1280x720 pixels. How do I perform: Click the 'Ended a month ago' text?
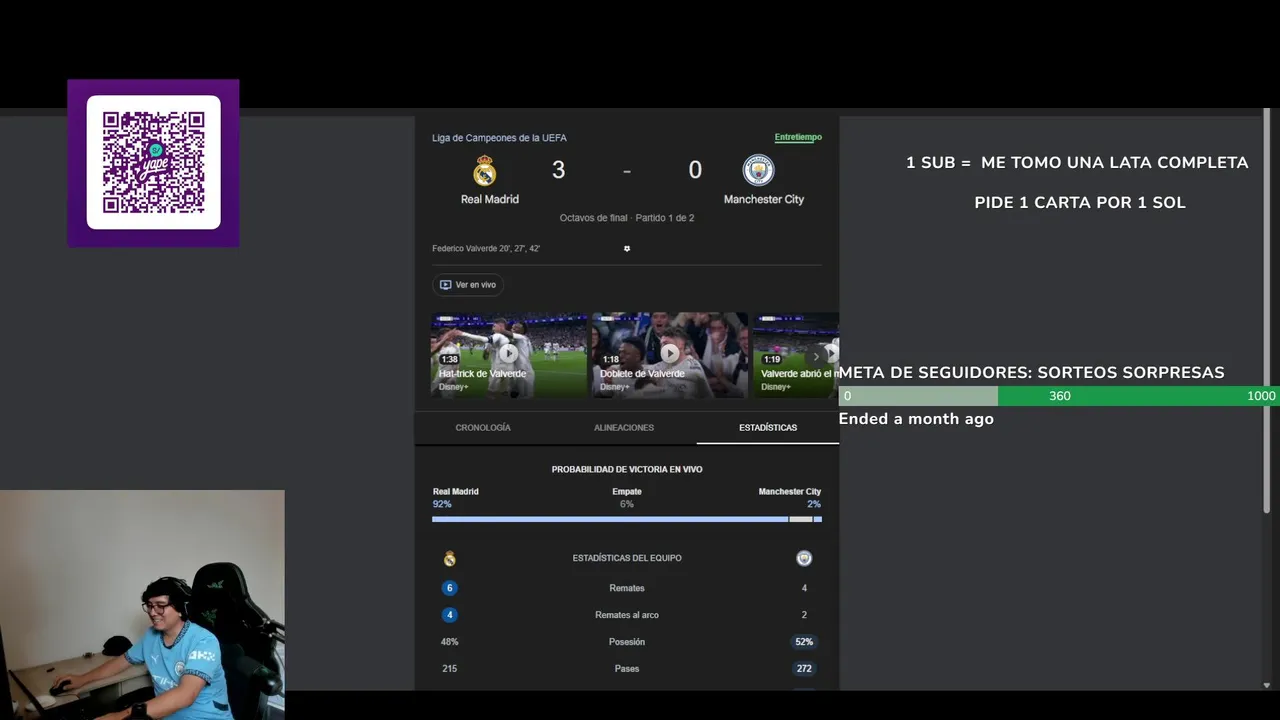[916, 419]
